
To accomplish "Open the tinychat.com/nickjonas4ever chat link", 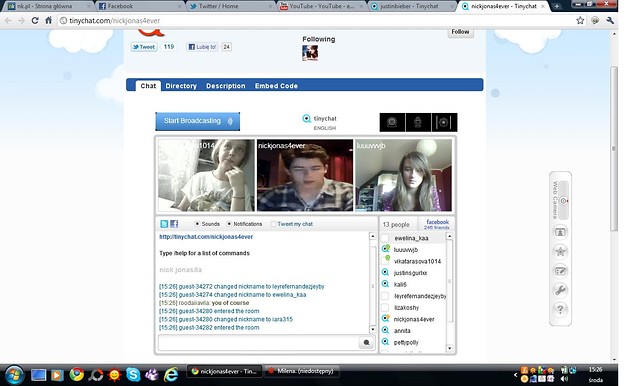I will (x=206, y=237).
